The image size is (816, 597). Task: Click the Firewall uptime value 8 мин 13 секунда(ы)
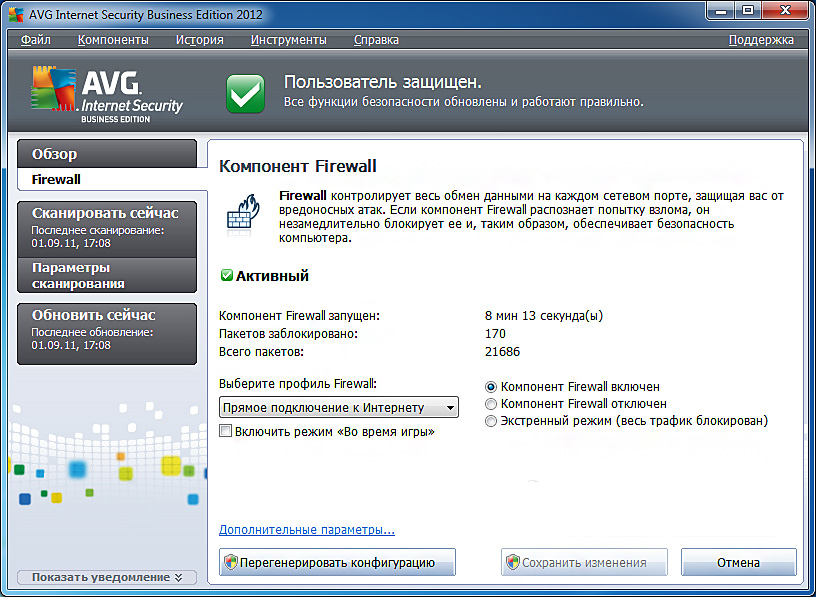544,315
